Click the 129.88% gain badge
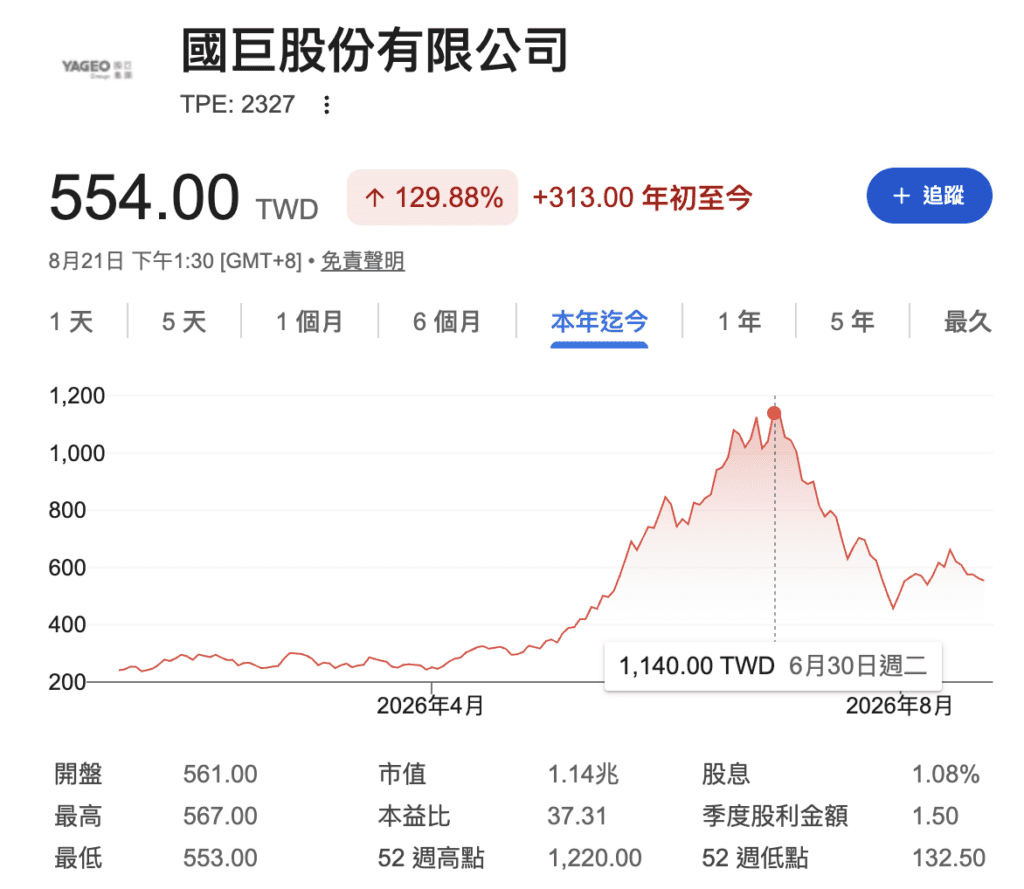Screen dimensions: 1024x889 pos(432,197)
